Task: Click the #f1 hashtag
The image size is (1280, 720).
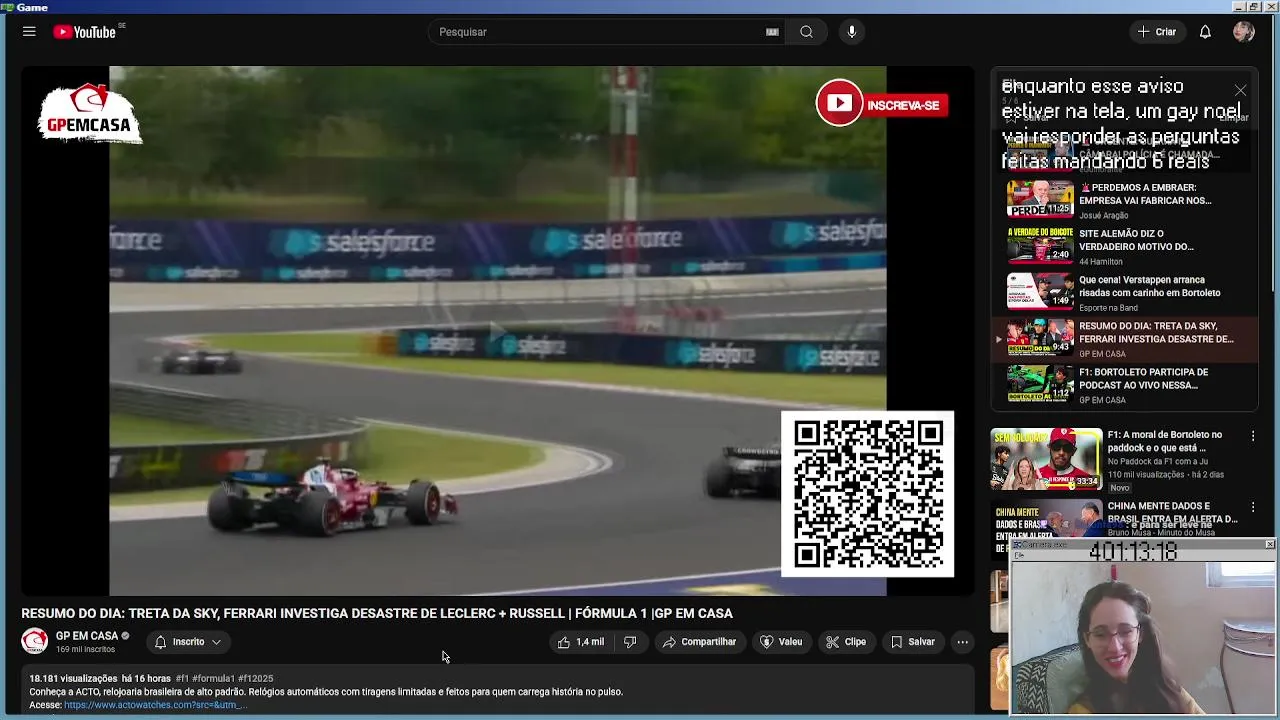Action: pos(184,678)
